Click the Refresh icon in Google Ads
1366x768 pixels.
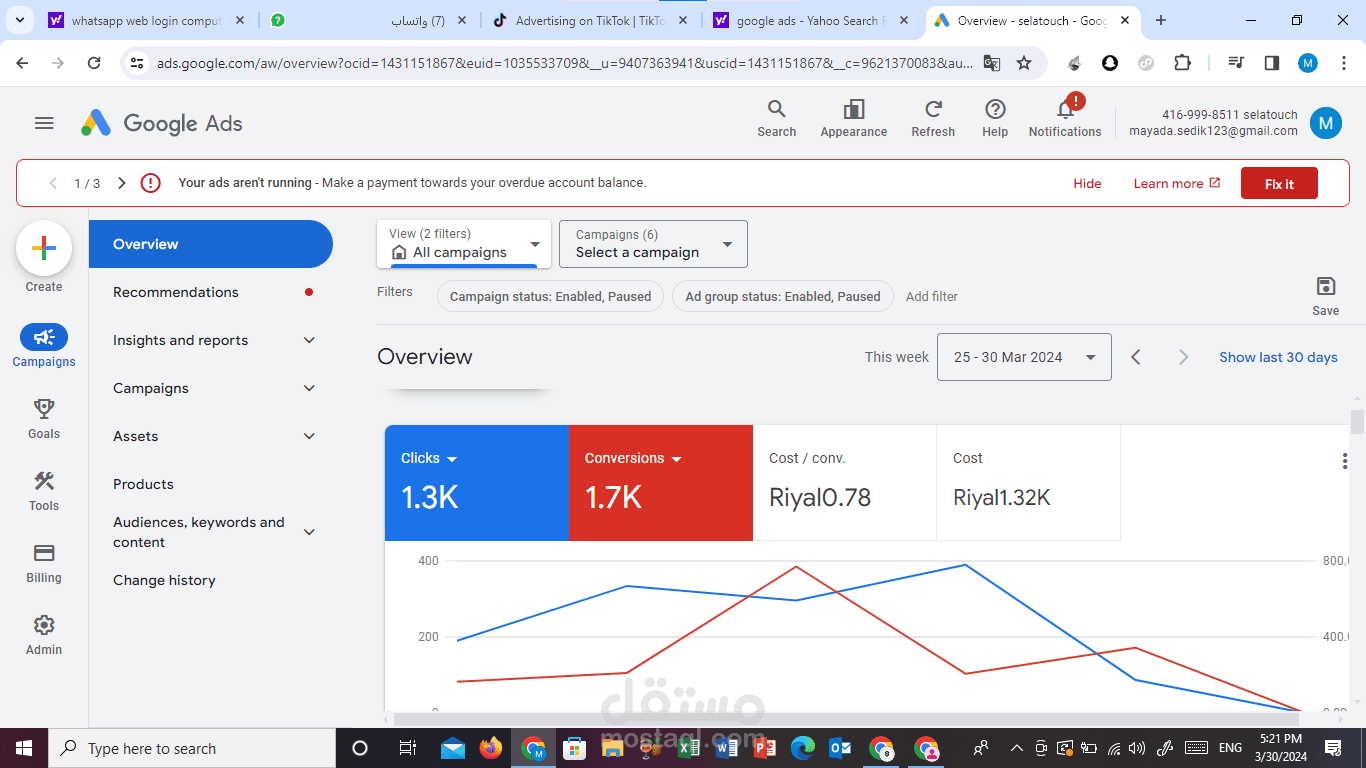point(933,118)
